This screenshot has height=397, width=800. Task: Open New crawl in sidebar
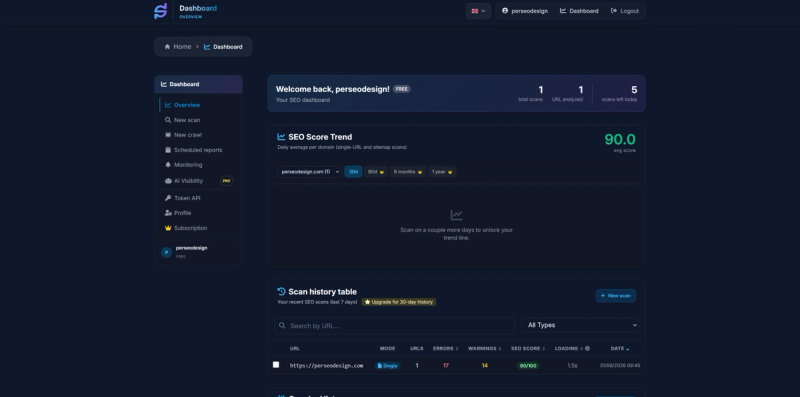pos(183,135)
